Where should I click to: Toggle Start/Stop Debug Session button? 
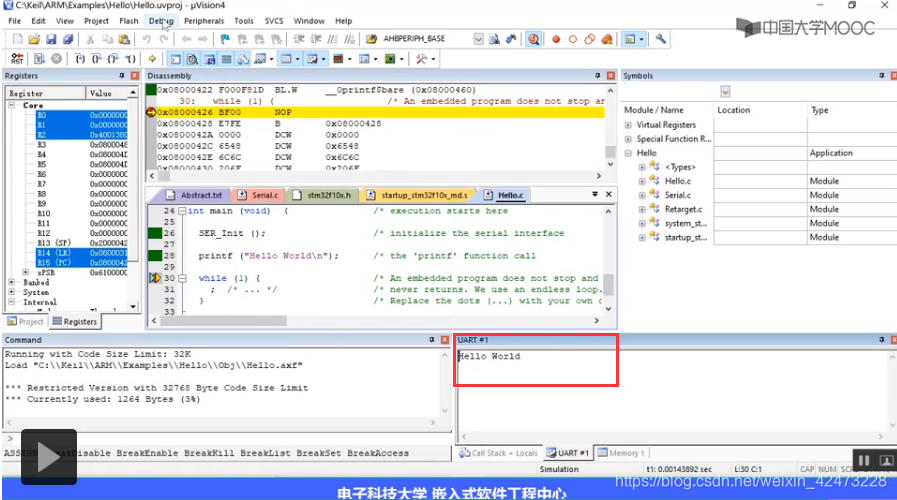point(533,39)
